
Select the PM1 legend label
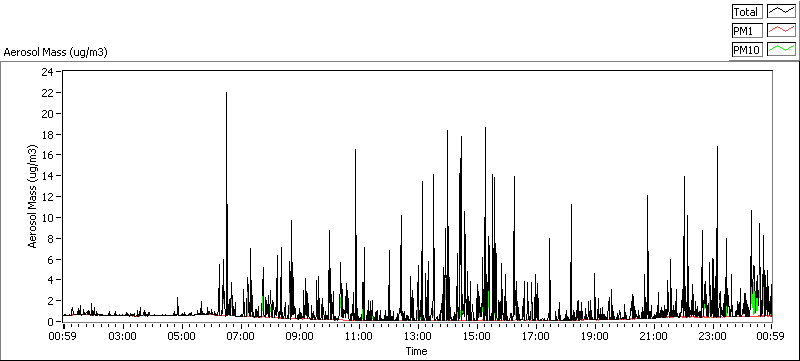click(x=747, y=31)
